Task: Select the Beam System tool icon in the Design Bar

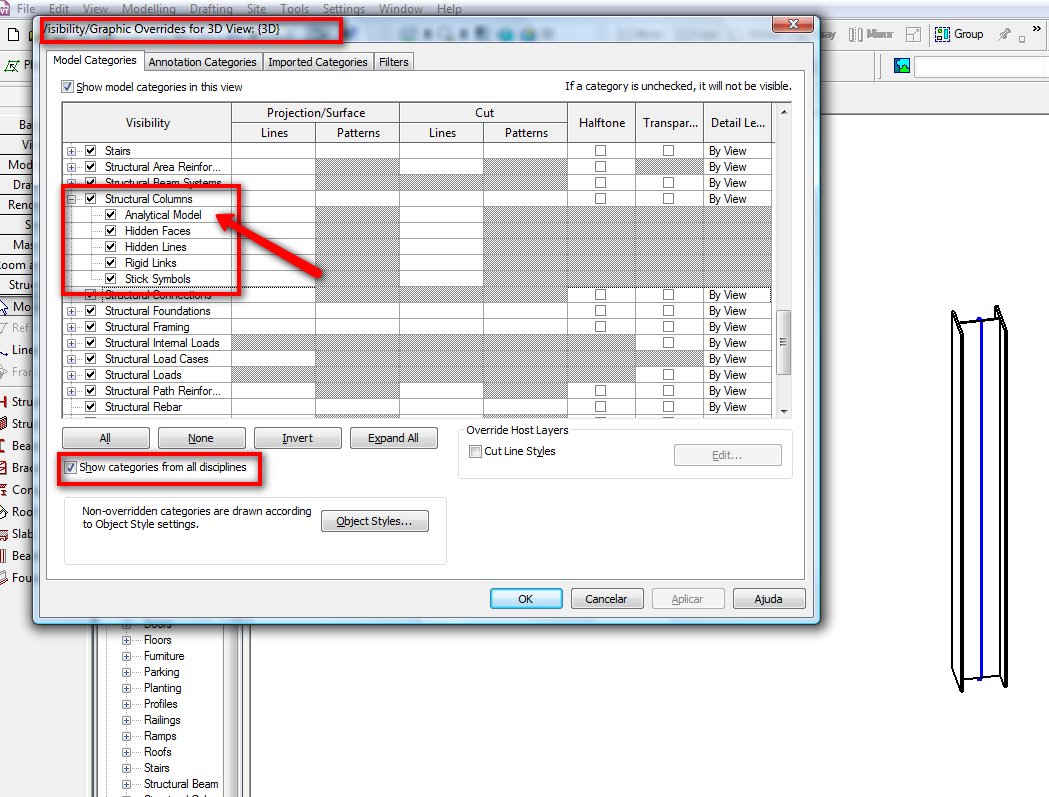Action: 4,556
